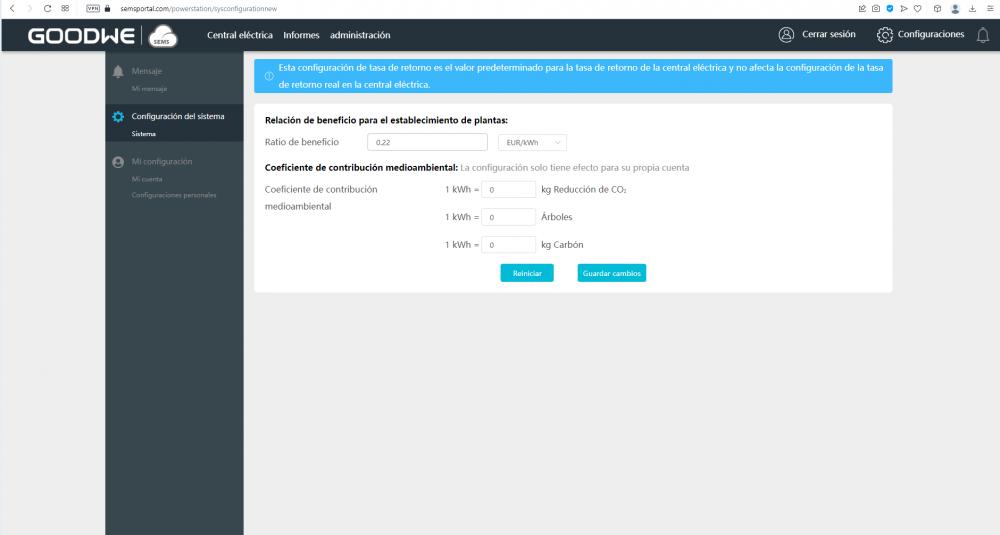Click the 'Relación de beneficio para el establecimiento' heading

(x=386, y=120)
